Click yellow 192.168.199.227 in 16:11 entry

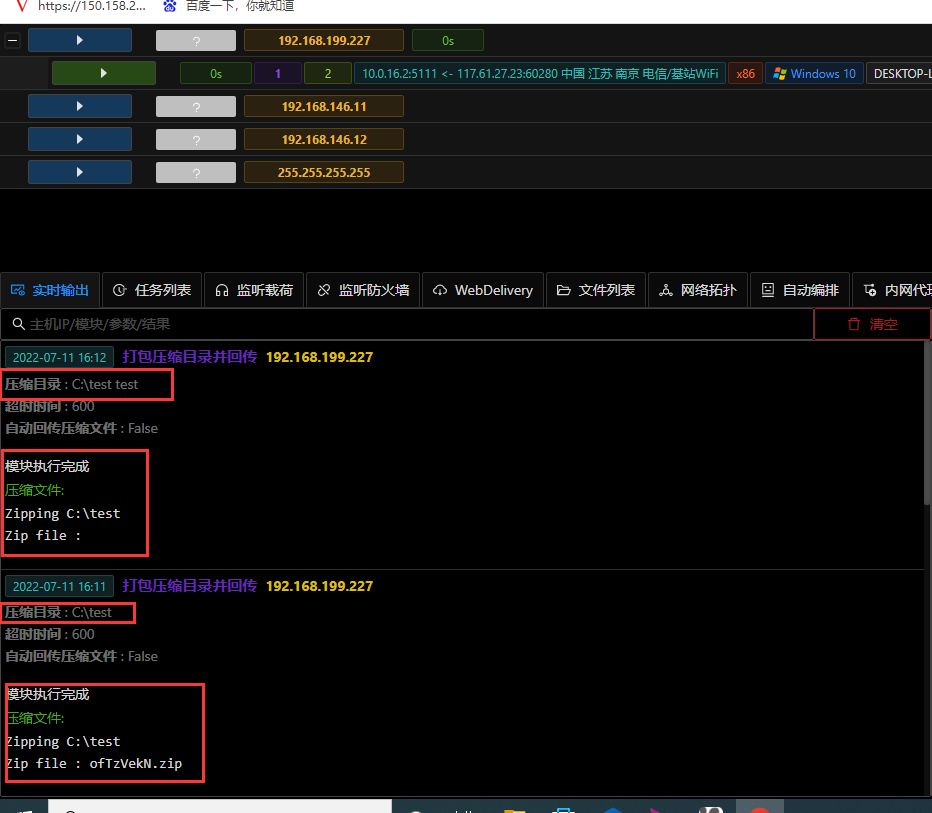click(x=319, y=586)
